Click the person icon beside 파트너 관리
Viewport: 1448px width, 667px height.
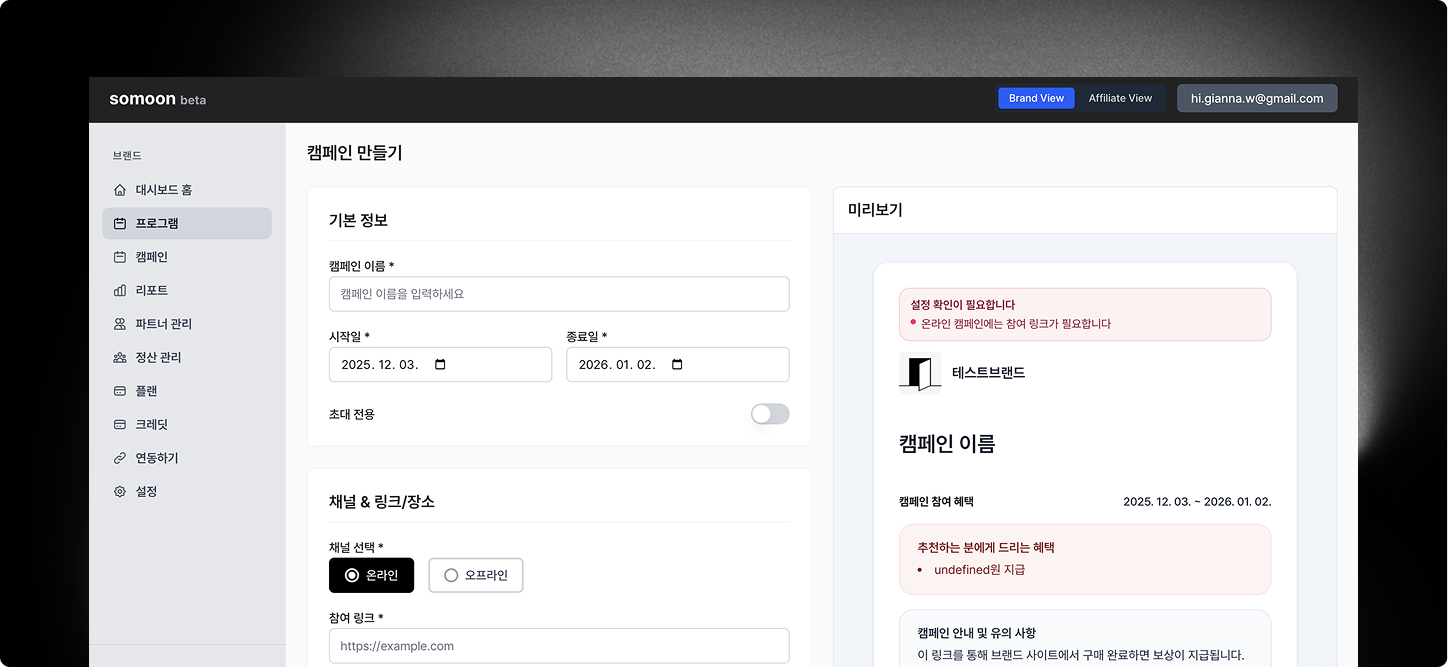pos(120,324)
